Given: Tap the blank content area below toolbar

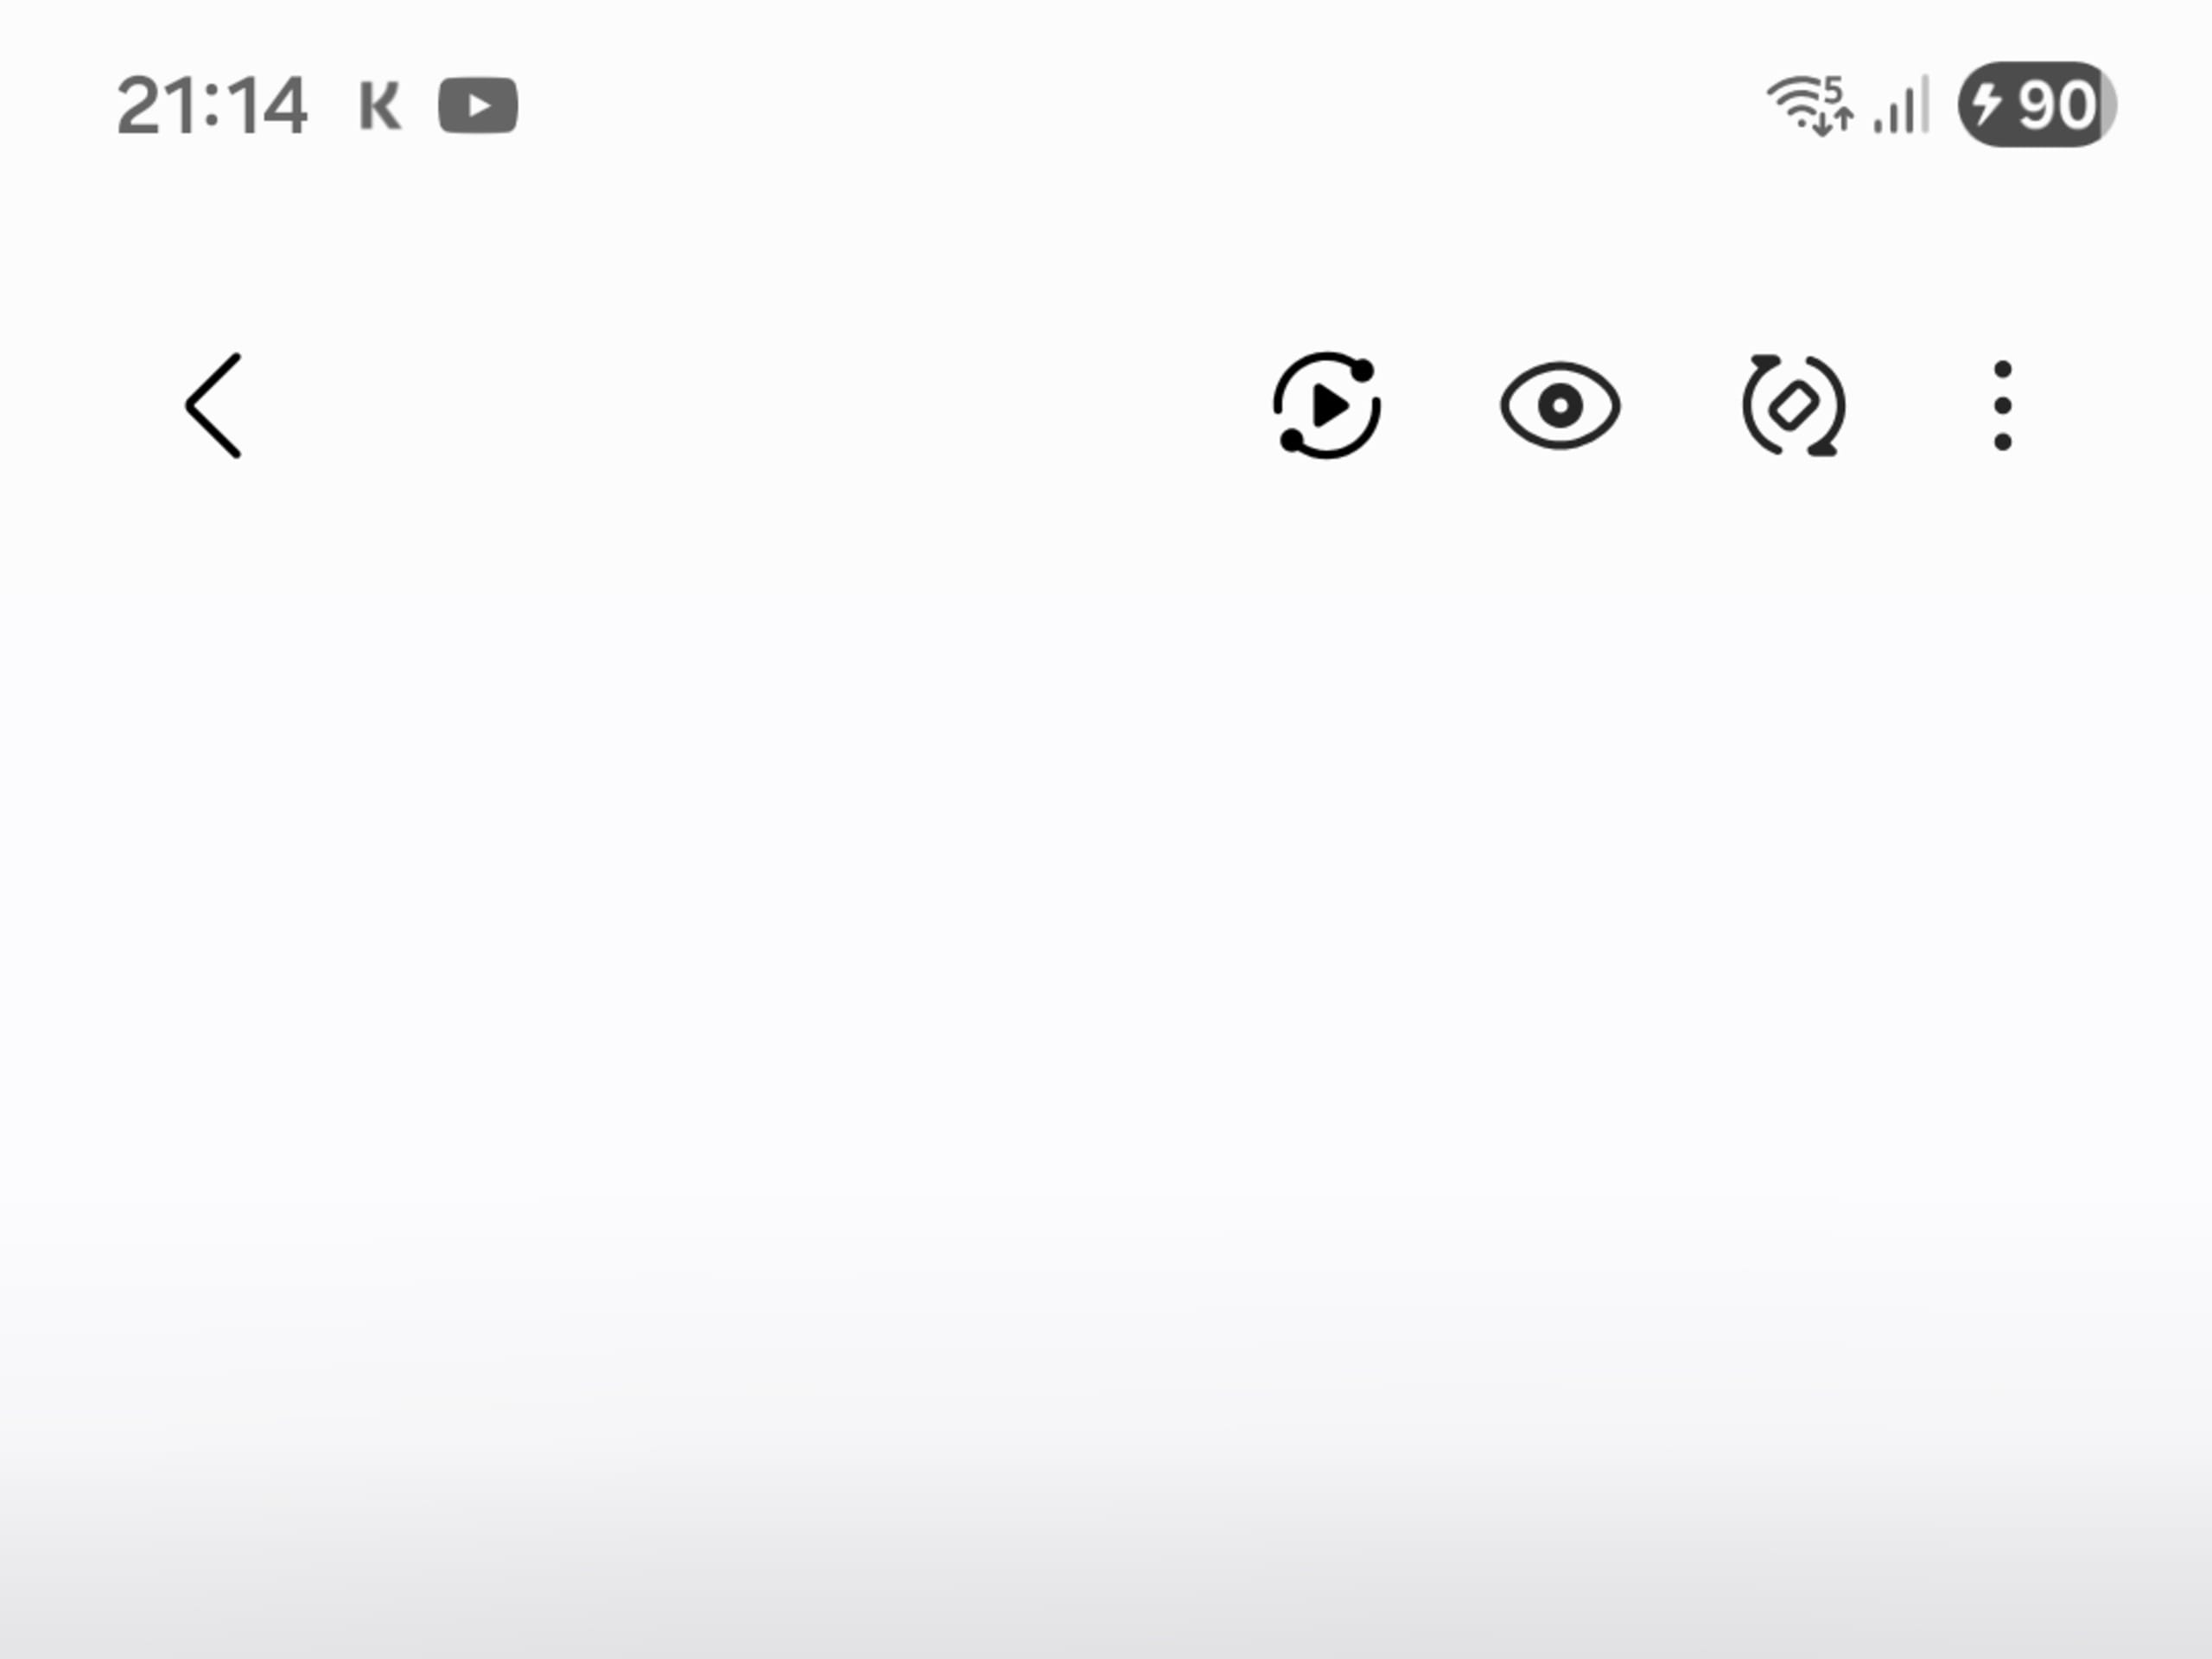Looking at the screenshot, I should 1106,1050.
